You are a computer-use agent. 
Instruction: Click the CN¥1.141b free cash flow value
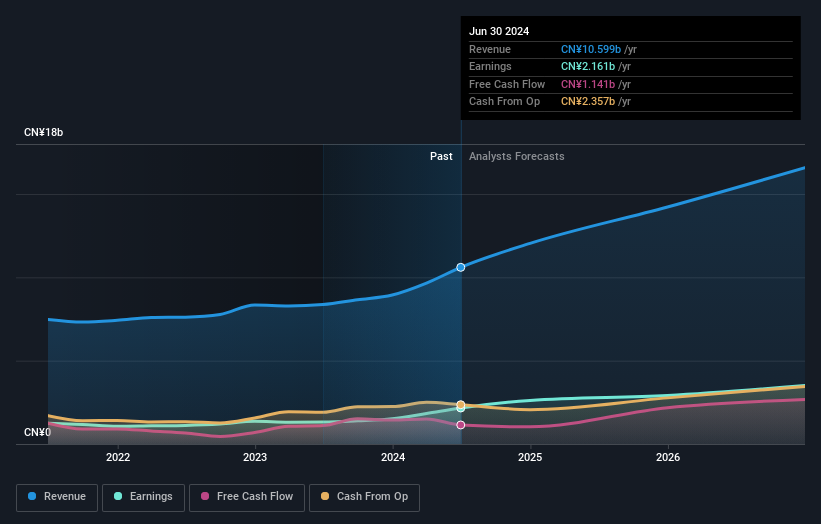(x=588, y=84)
